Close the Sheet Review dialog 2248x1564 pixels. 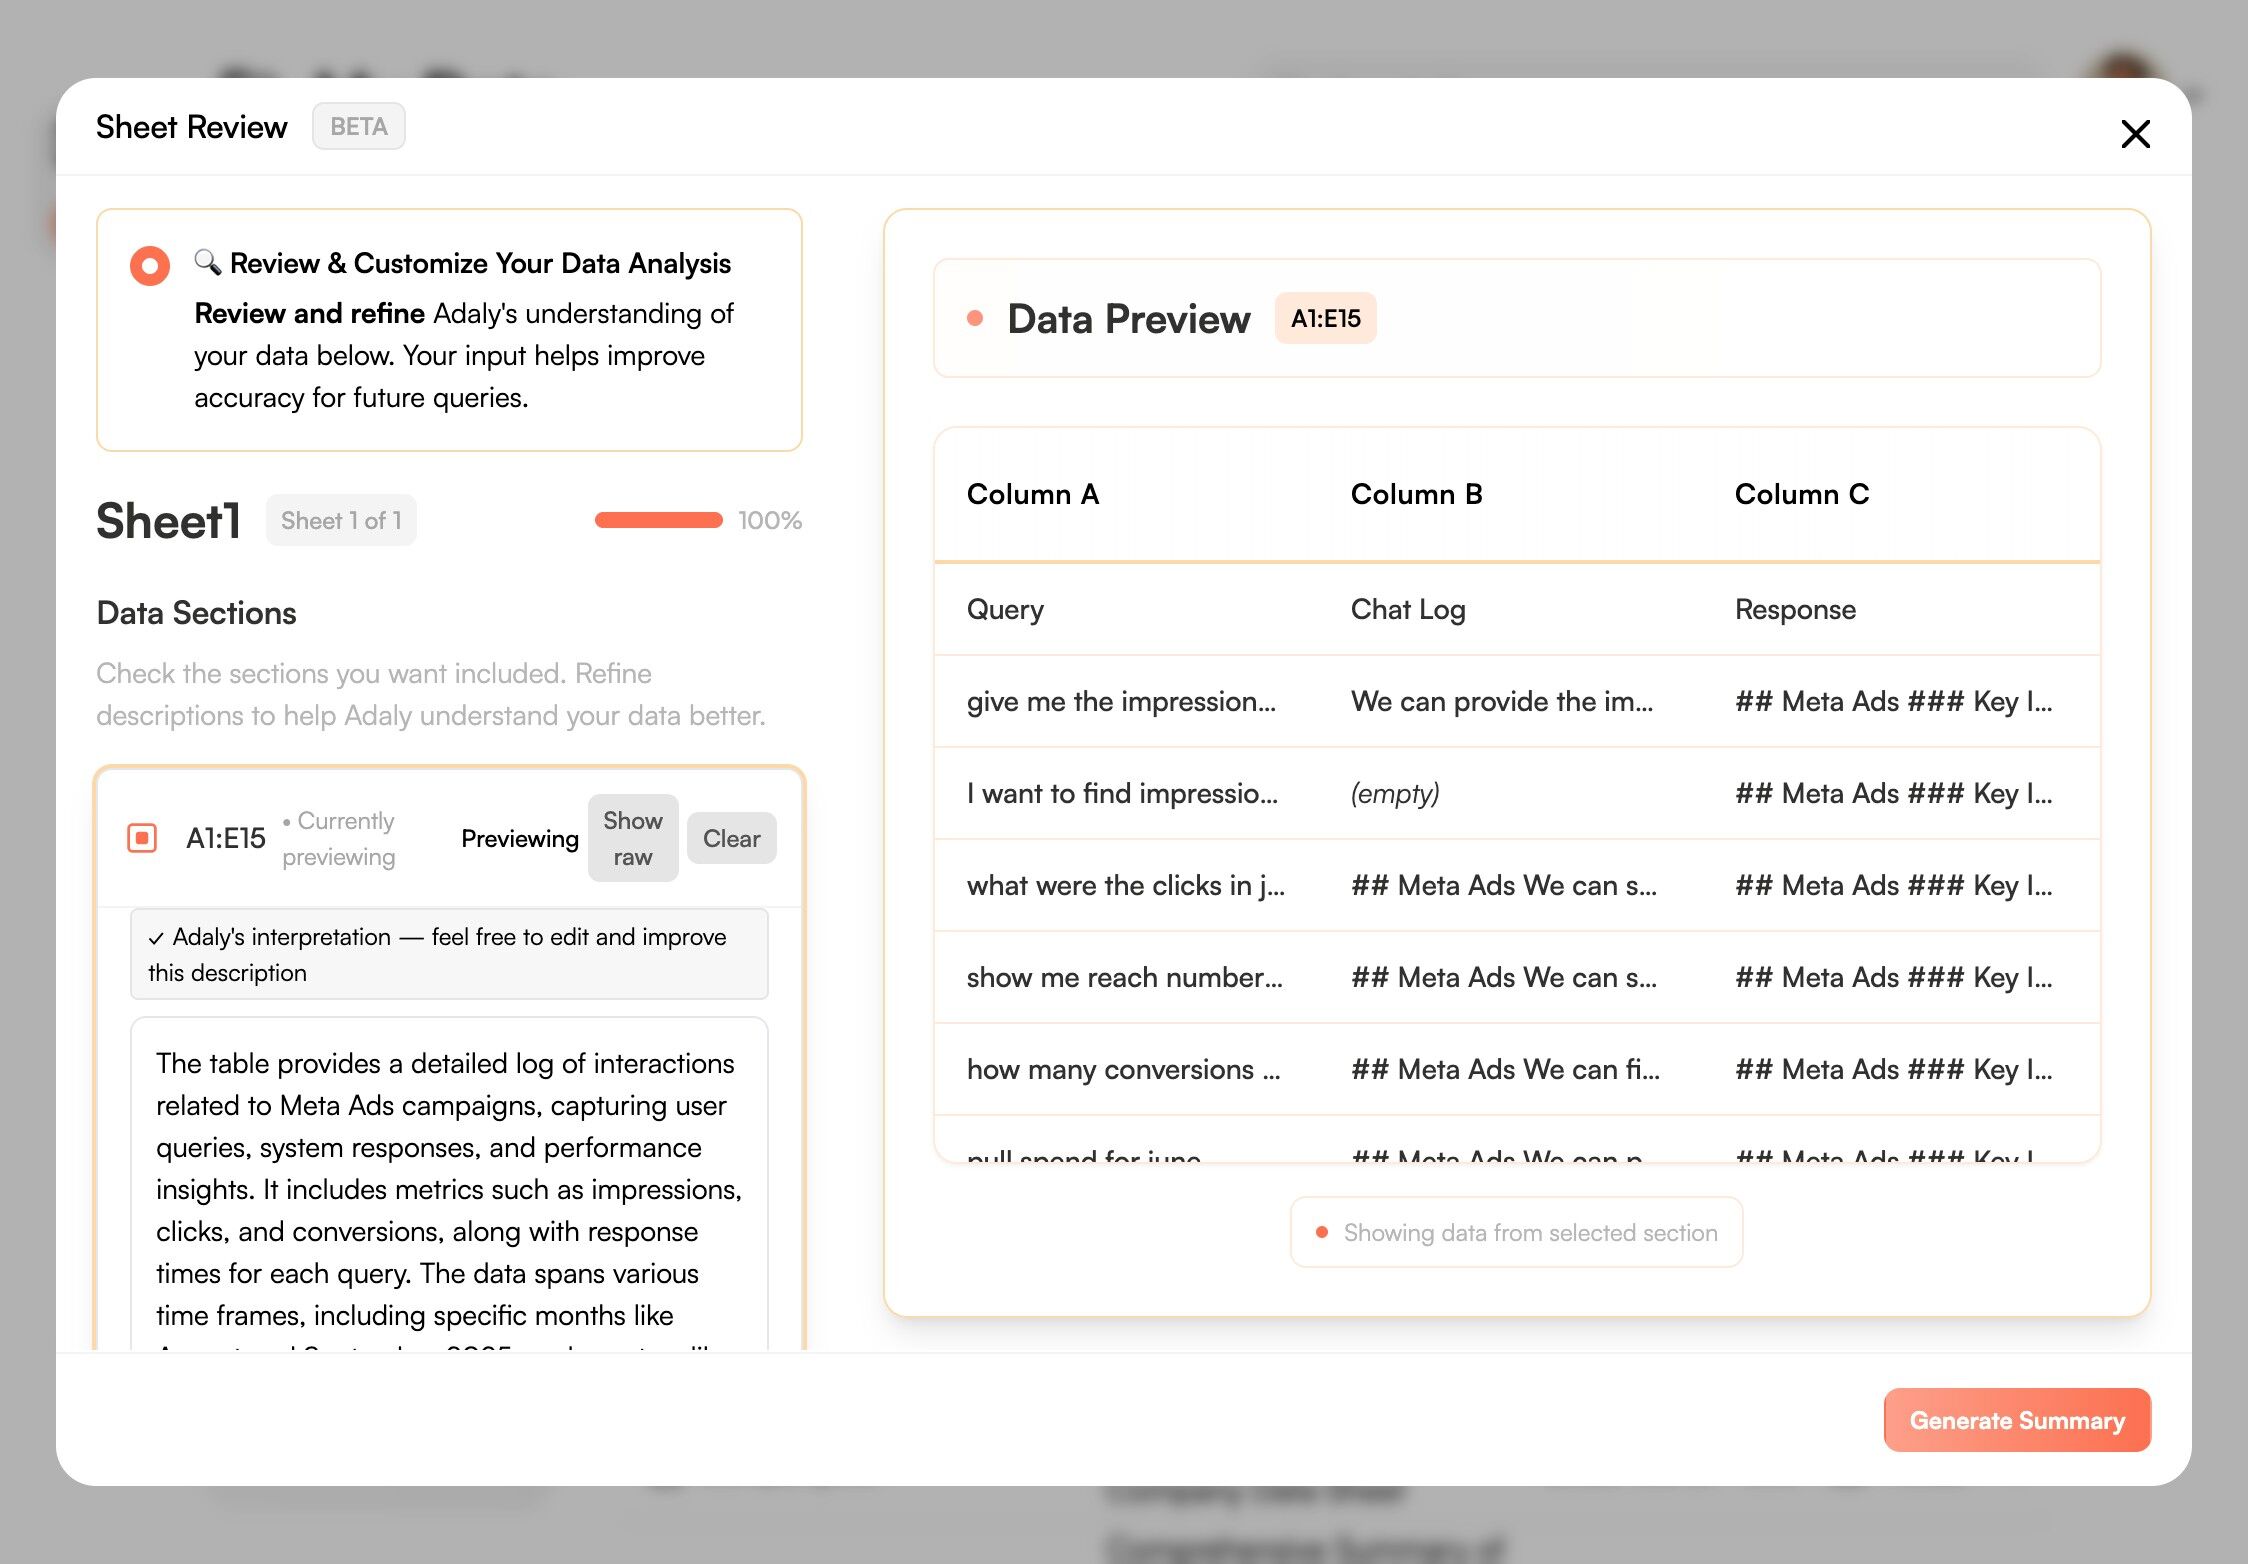[x=2135, y=134]
